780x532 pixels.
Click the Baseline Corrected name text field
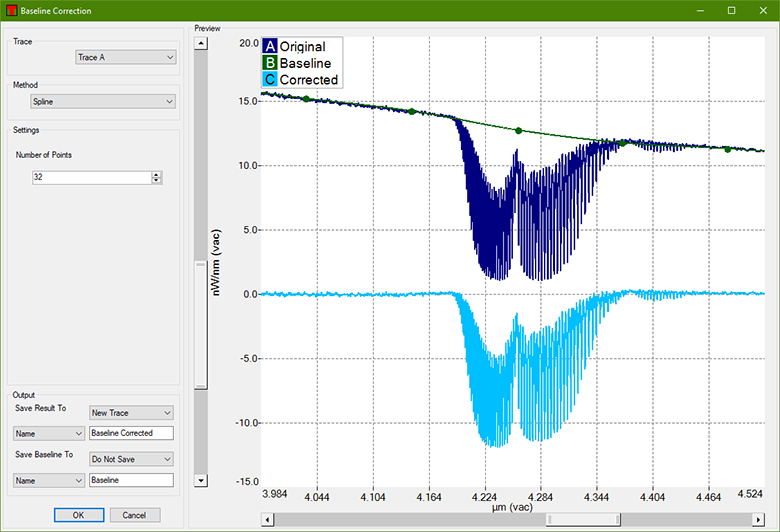[x=131, y=433]
